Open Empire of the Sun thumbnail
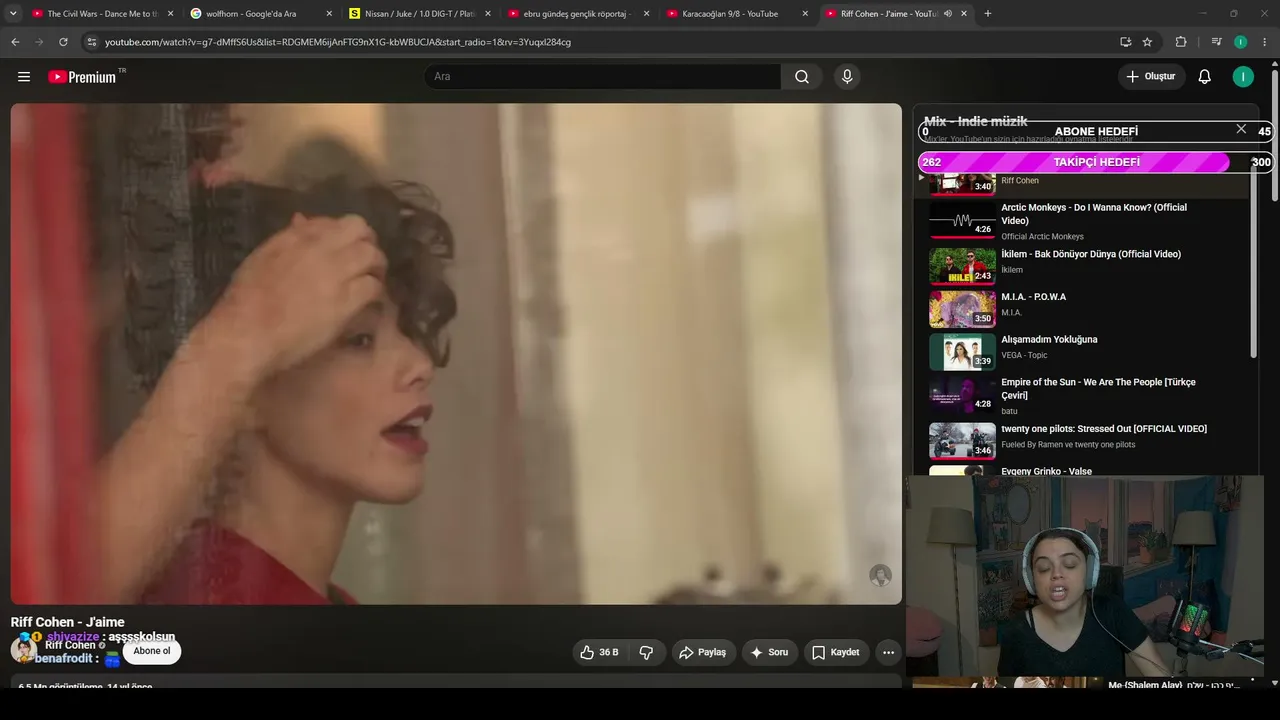The width and height of the screenshot is (1280, 720). click(x=962, y=395)
